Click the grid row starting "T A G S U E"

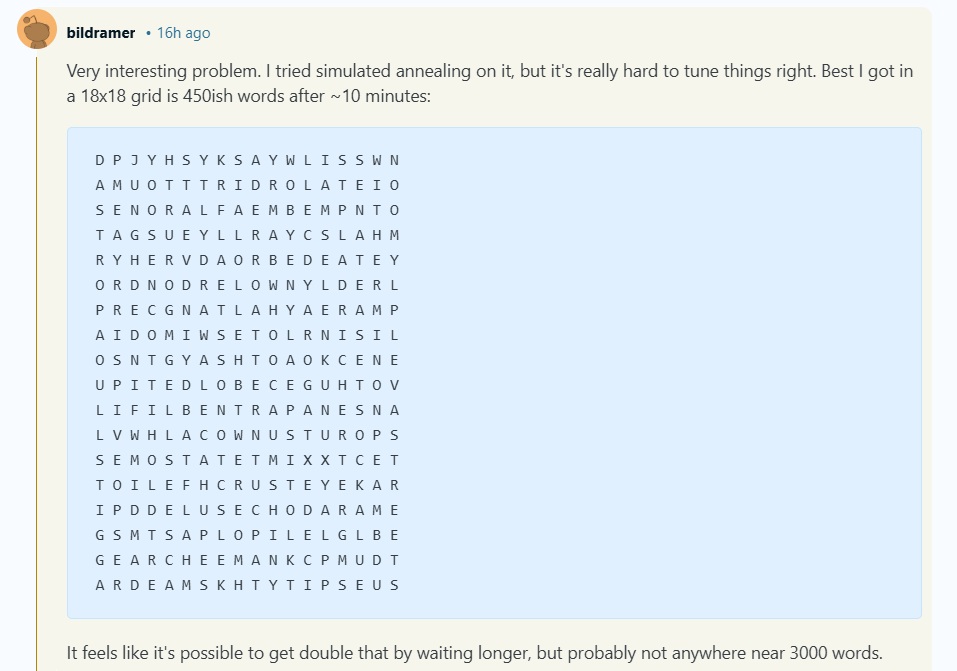(x=247, y=235)
